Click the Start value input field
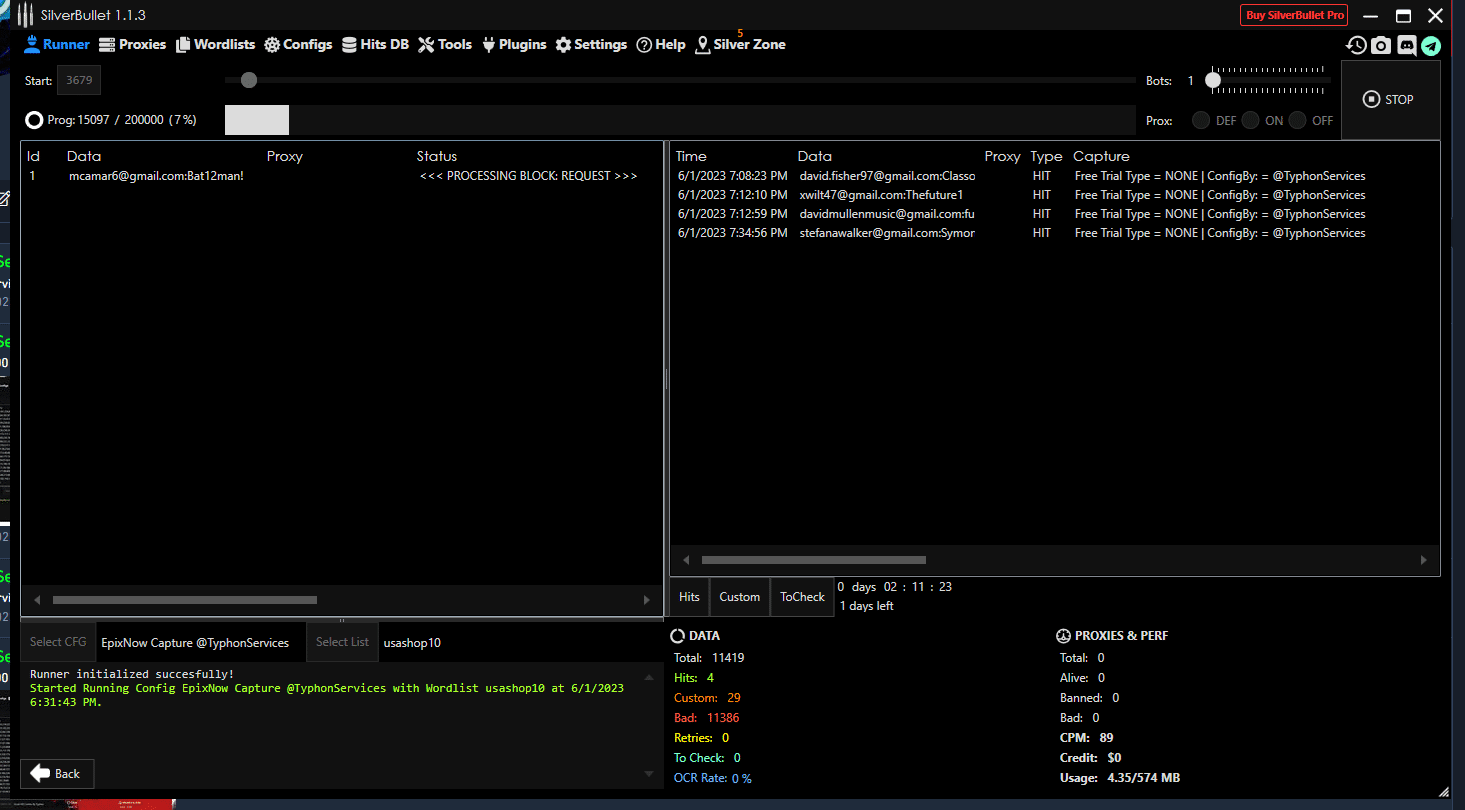 [x=78, y=80]
